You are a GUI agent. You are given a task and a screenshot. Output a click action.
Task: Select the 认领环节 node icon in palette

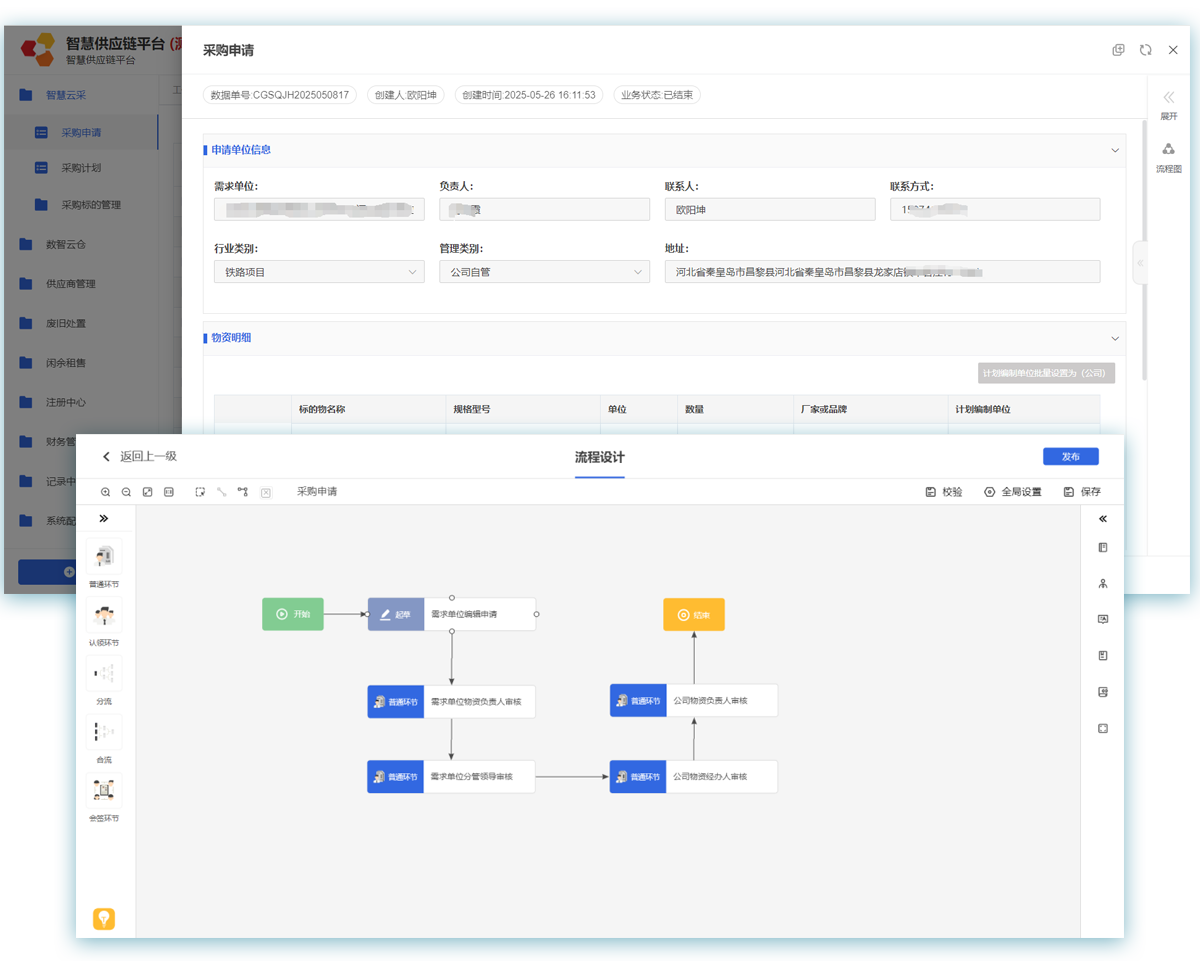[104, 615]
